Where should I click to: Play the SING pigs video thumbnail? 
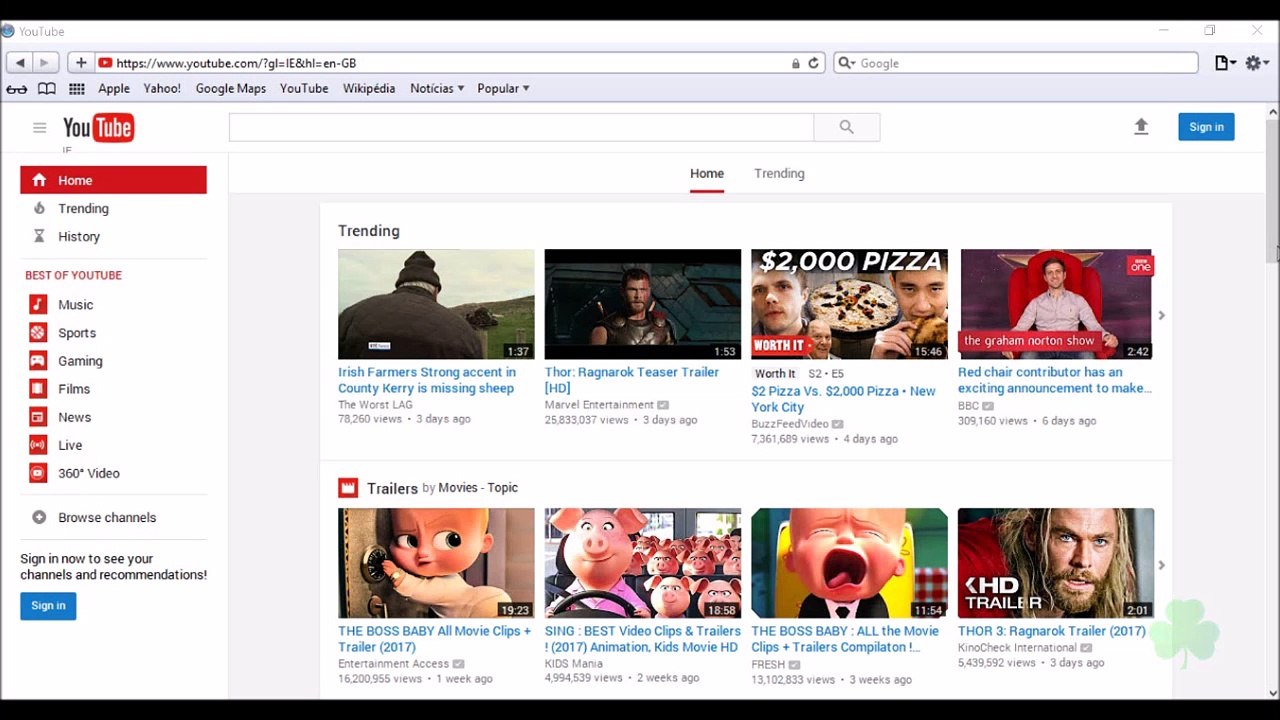tap(643, 563)
